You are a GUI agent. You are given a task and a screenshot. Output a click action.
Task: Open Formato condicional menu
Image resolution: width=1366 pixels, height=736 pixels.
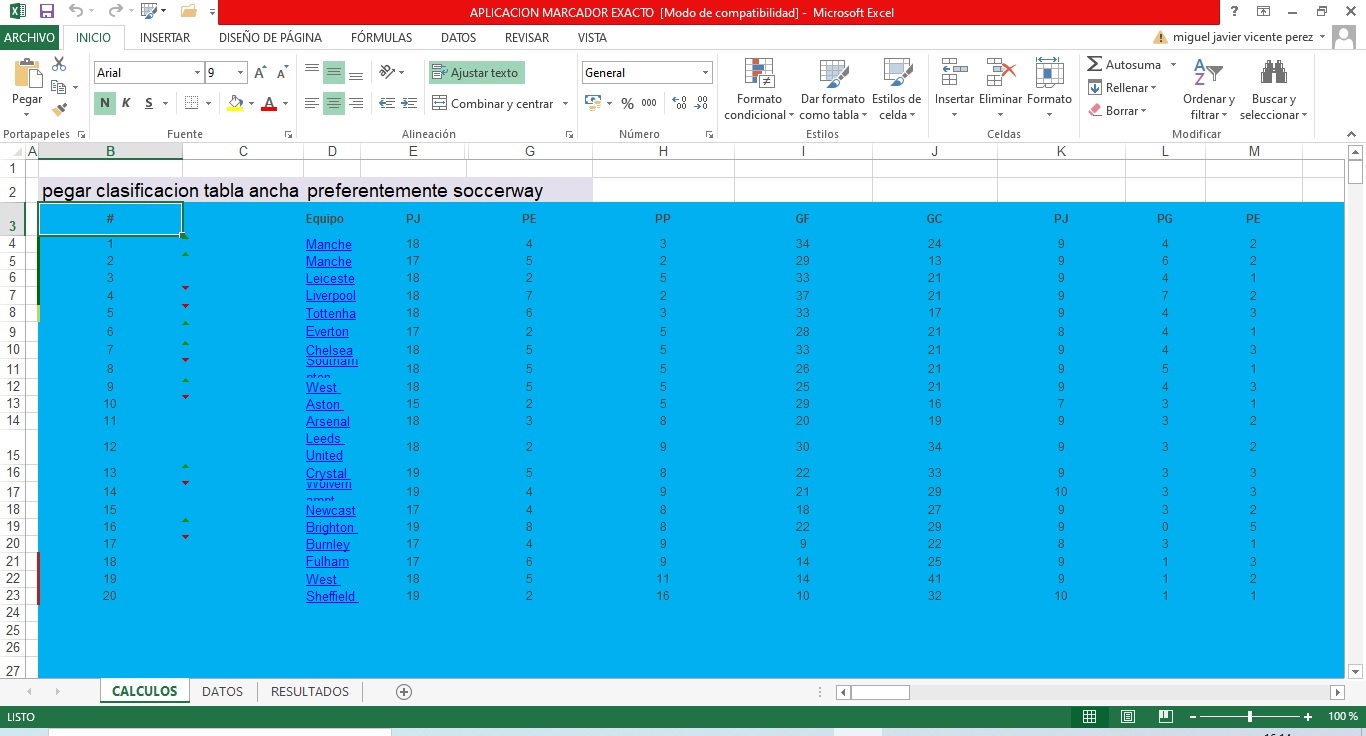coord(759,89)
